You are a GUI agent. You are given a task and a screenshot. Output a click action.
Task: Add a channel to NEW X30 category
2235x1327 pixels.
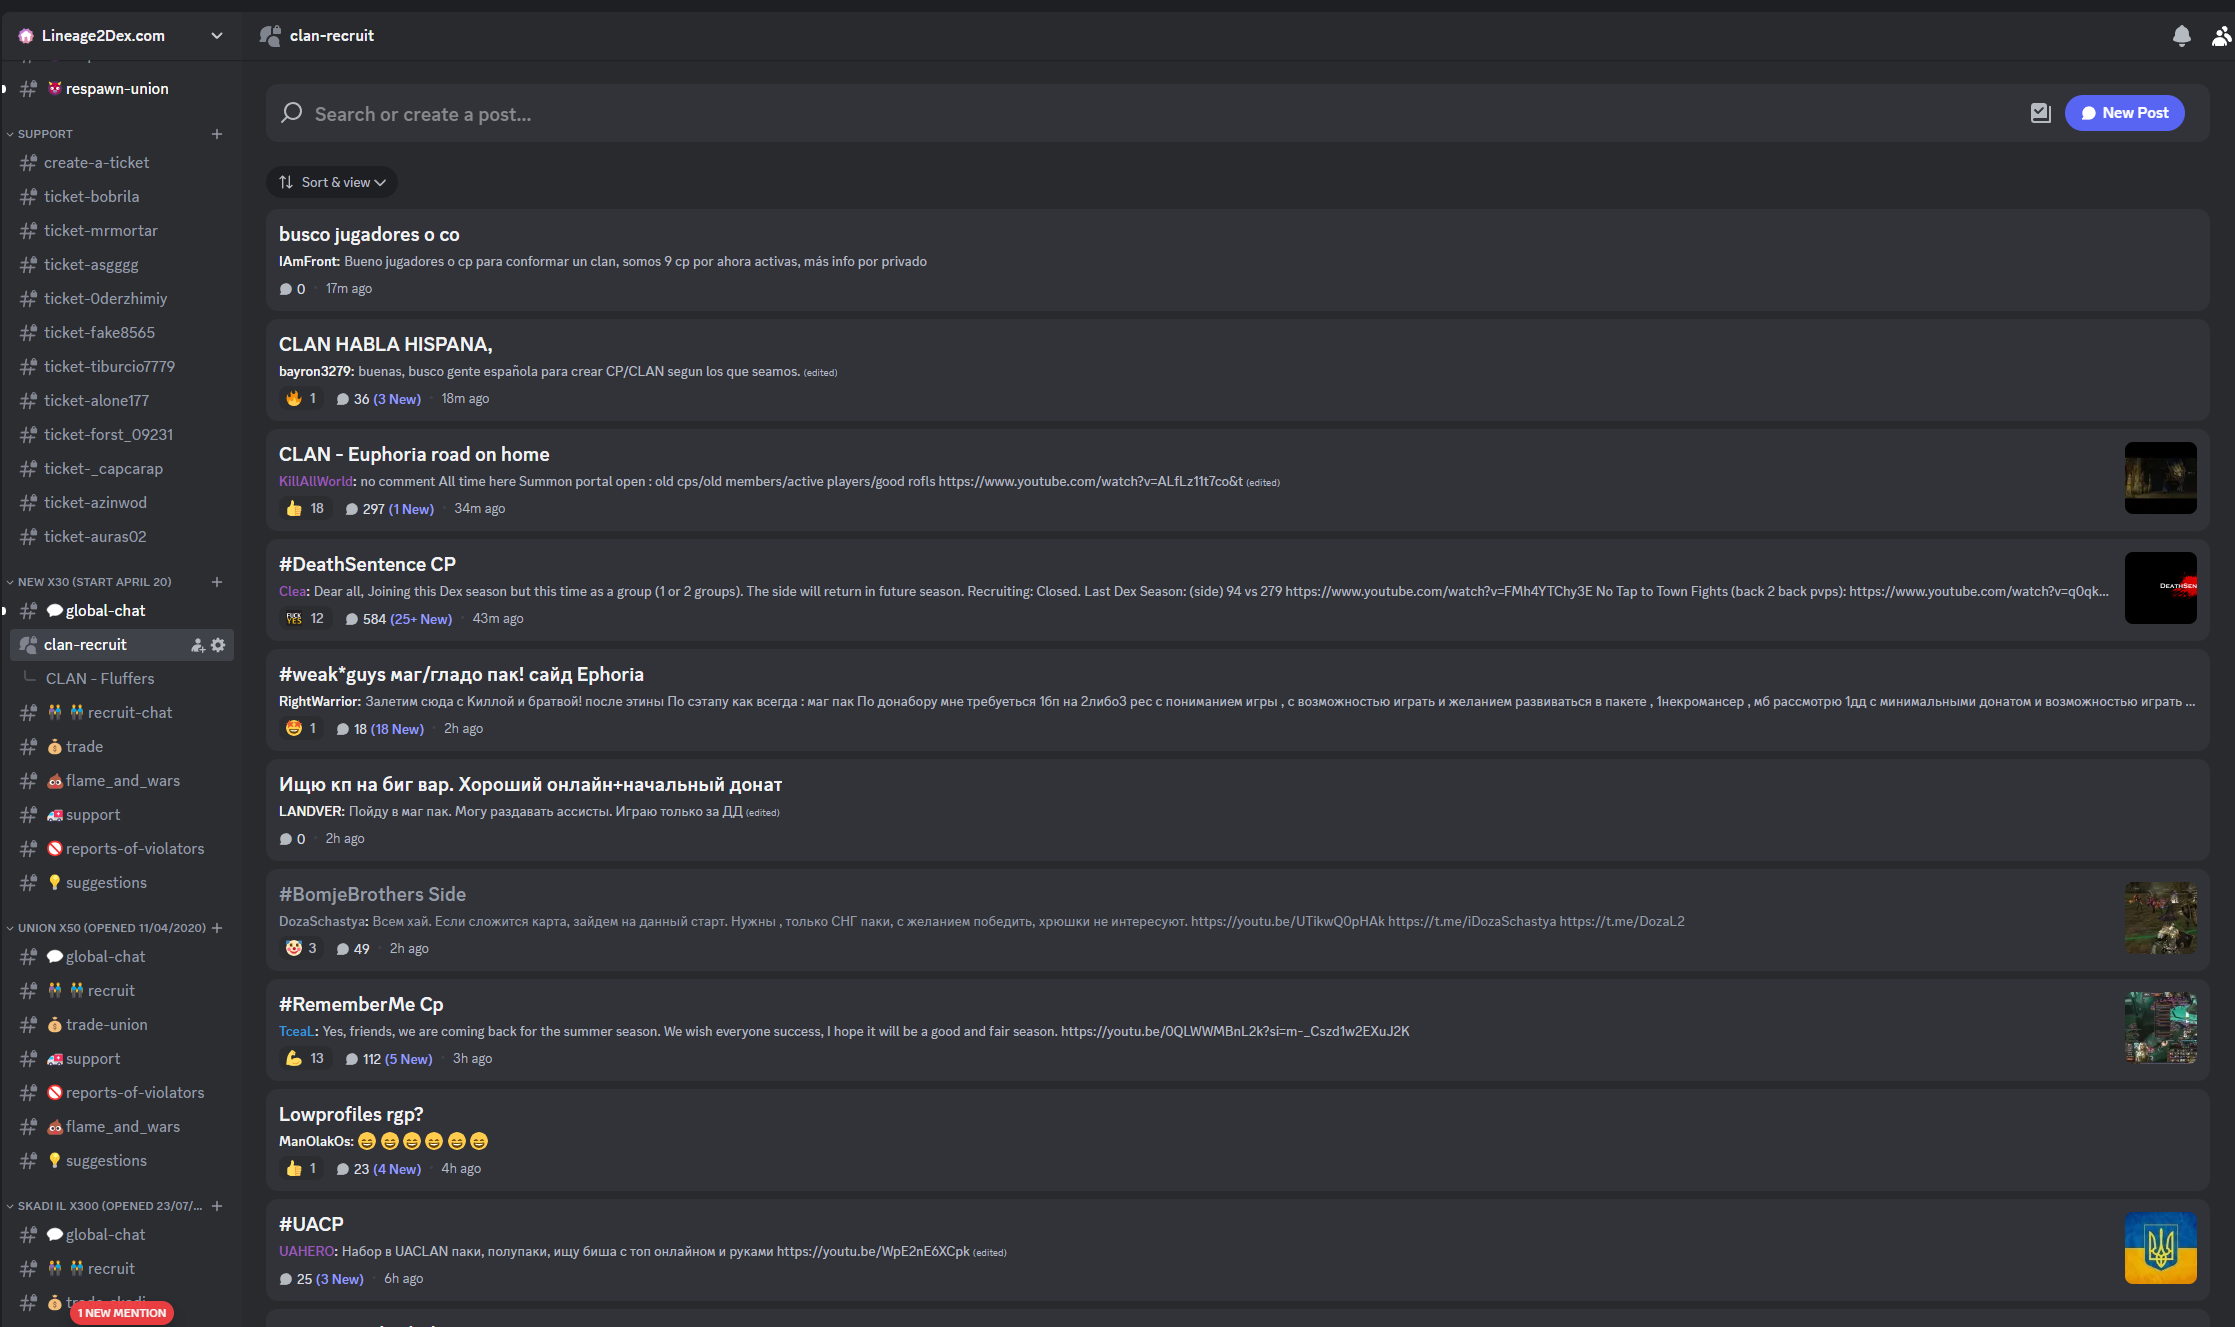click(x=217, y=582)
